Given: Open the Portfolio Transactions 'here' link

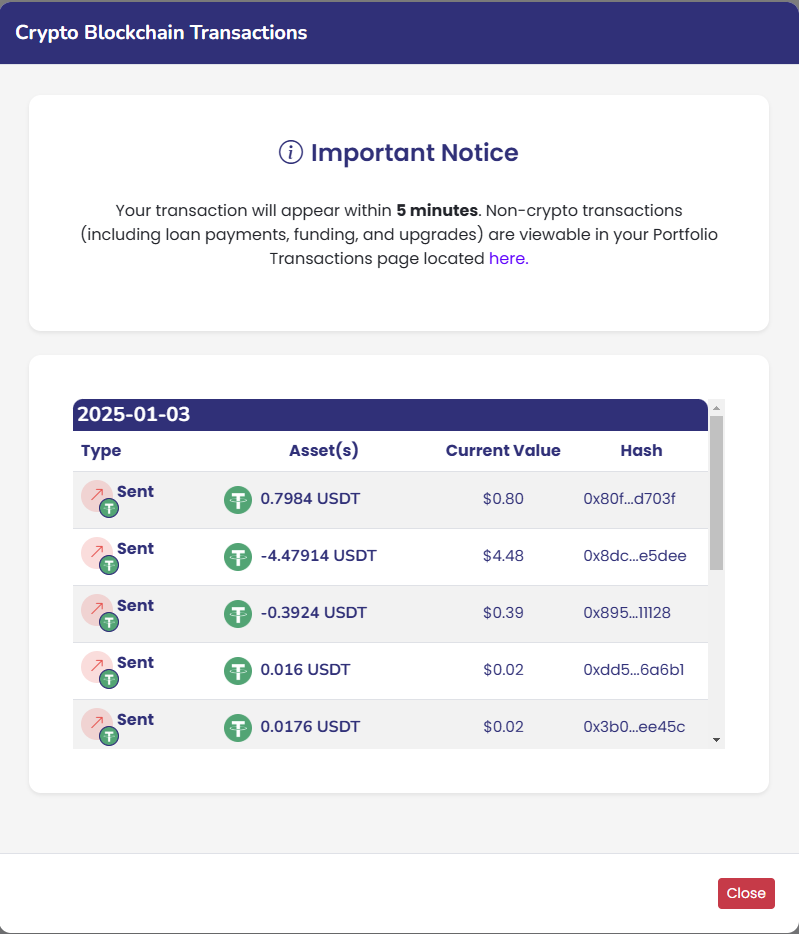Looking at the screenshot, I should pos(508,259).
